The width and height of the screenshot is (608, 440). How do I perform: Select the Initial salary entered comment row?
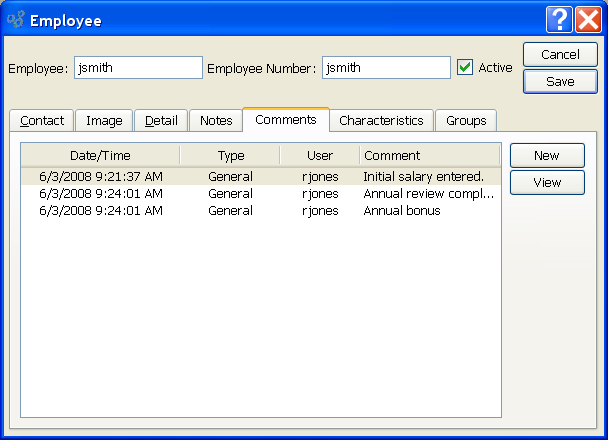click(260, 176)
